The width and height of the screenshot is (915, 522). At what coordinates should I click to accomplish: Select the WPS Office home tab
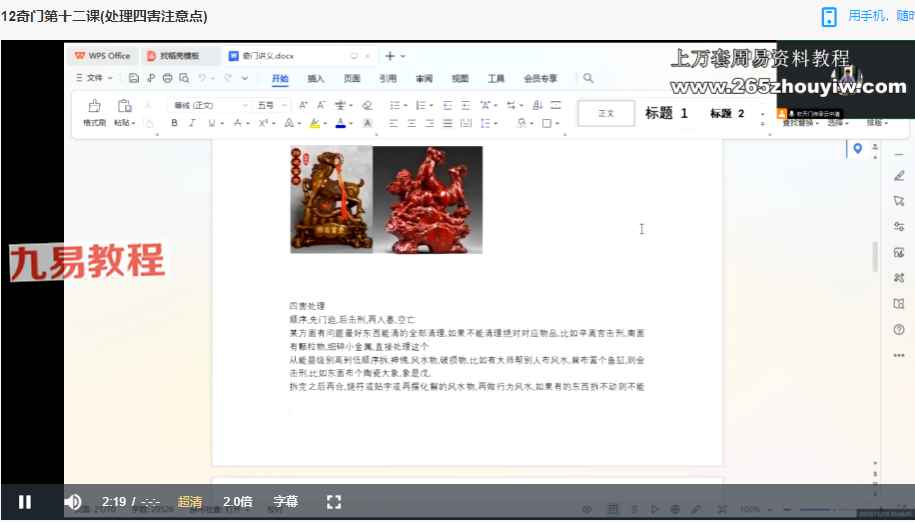coord(103,56)
